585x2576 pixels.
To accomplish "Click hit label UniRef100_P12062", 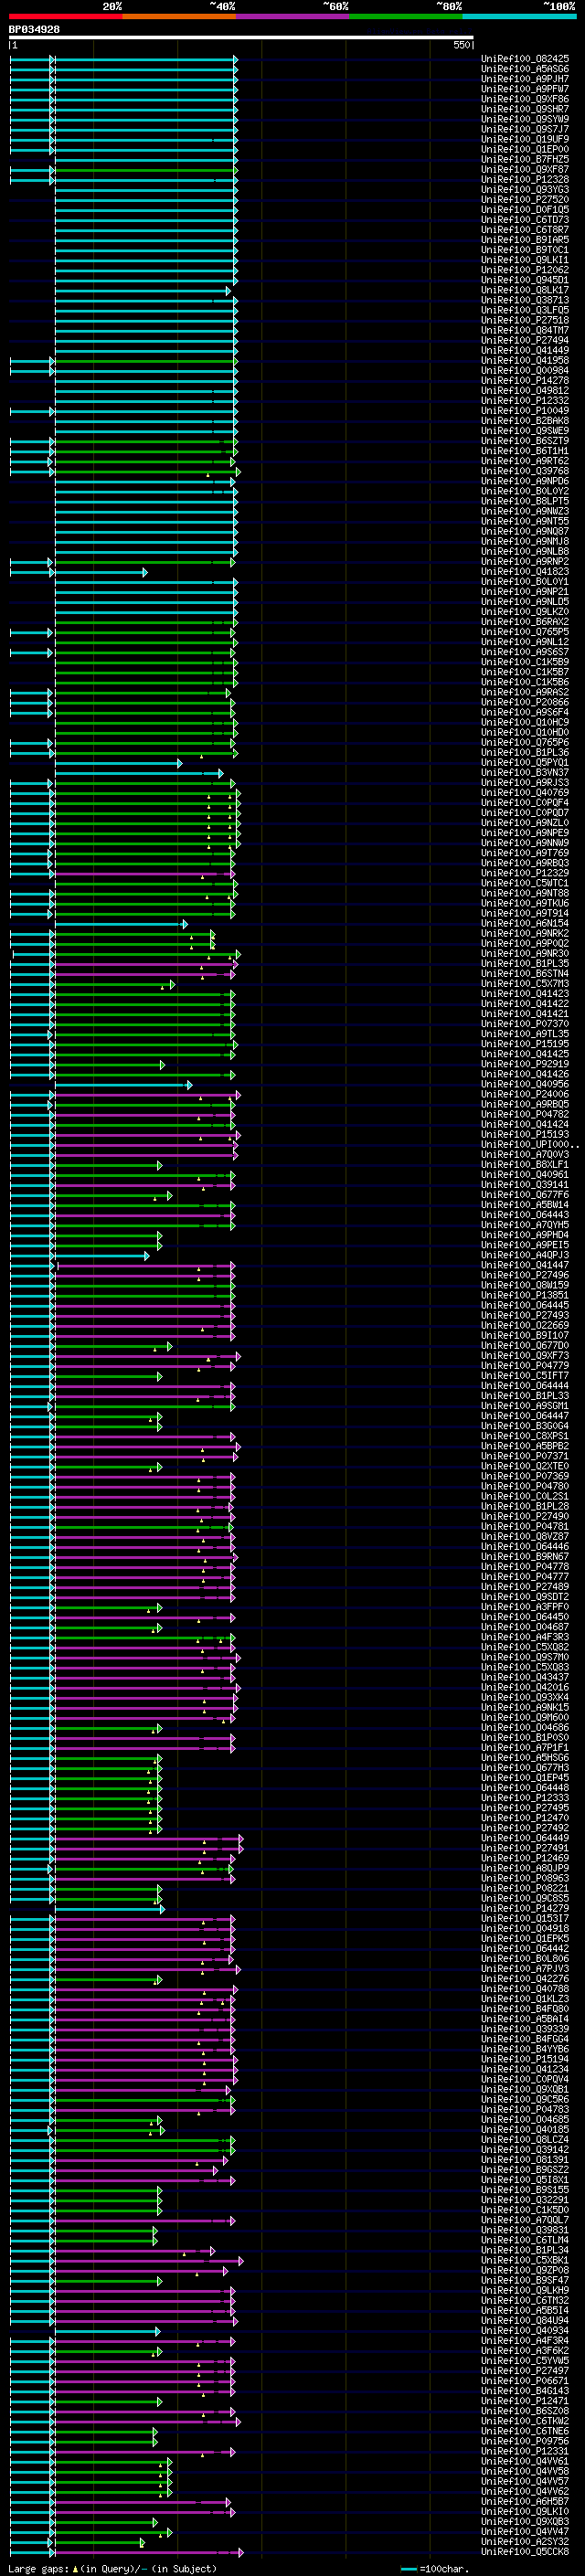I will click(525, 270).
